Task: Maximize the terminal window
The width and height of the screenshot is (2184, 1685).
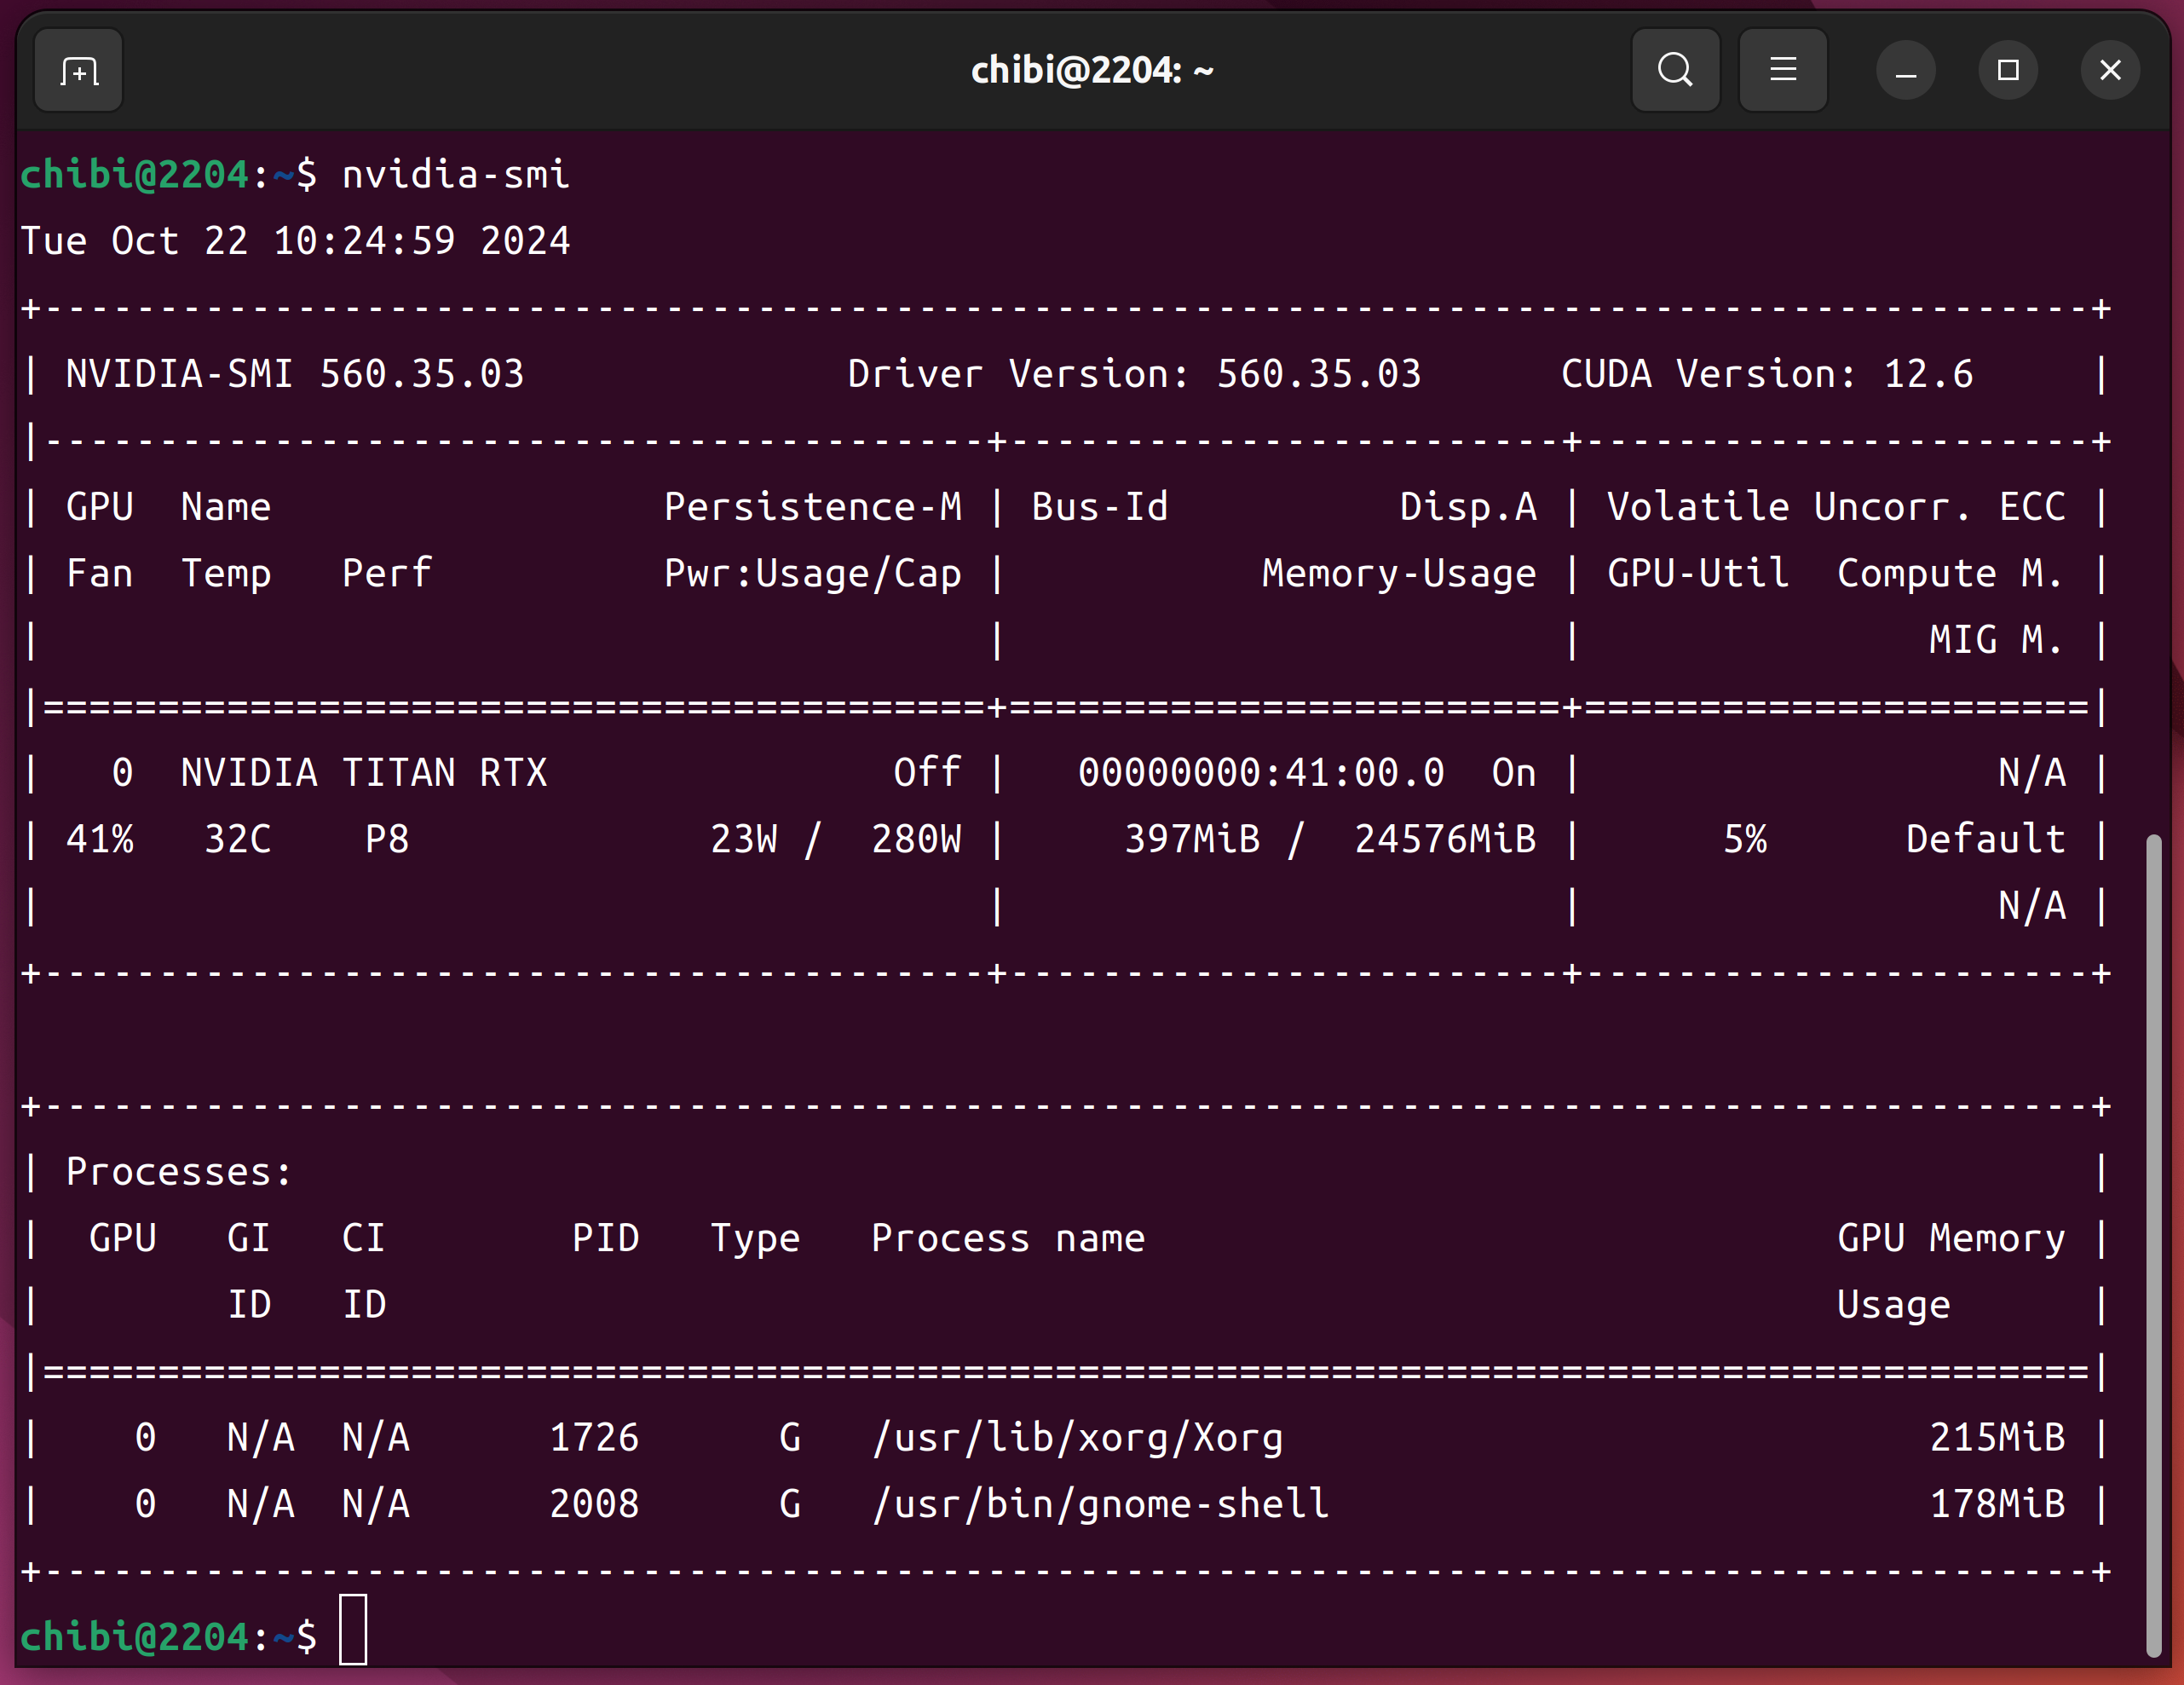Action: [x=2008, y=71]
